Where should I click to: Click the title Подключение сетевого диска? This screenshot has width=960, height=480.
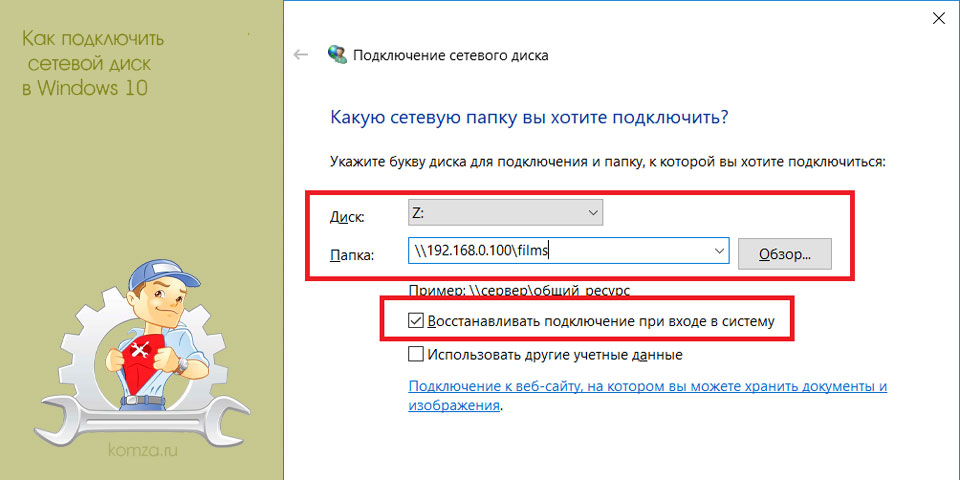coord(451,56)
